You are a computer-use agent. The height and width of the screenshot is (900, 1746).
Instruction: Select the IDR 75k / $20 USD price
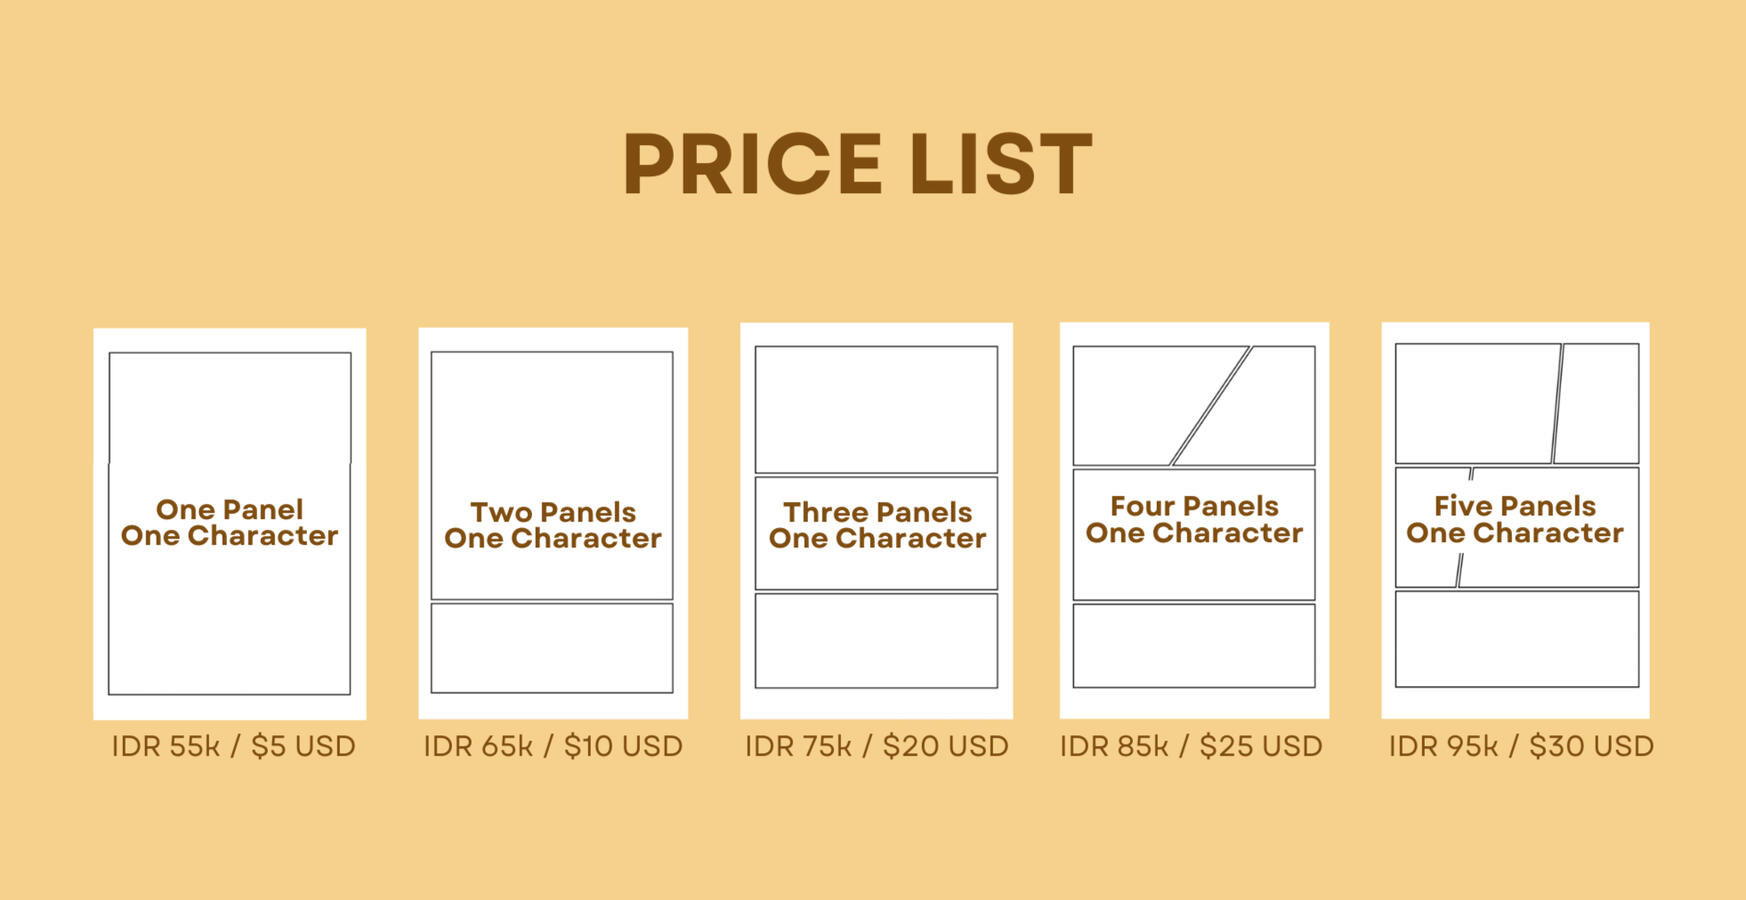(x=876, y=746)
